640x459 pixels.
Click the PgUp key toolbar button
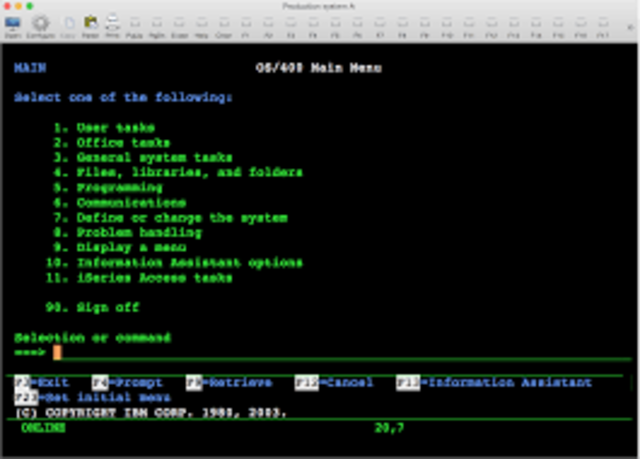134,27
